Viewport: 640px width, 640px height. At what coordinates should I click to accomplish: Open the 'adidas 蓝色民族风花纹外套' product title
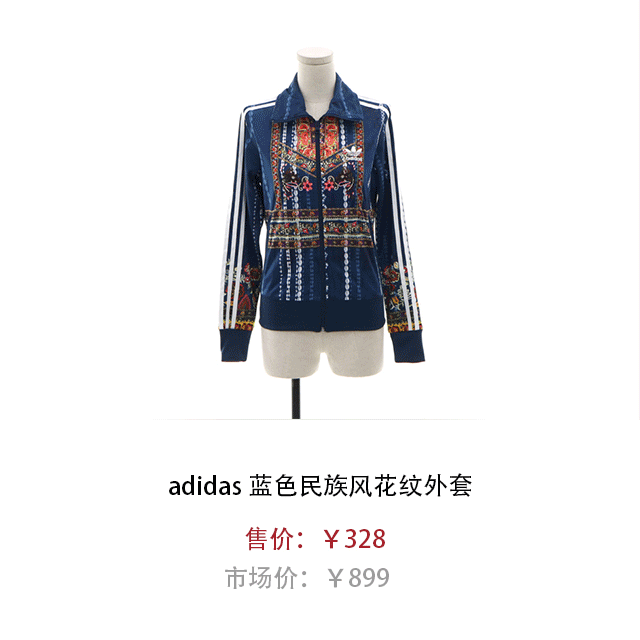[x=320, y=486]
